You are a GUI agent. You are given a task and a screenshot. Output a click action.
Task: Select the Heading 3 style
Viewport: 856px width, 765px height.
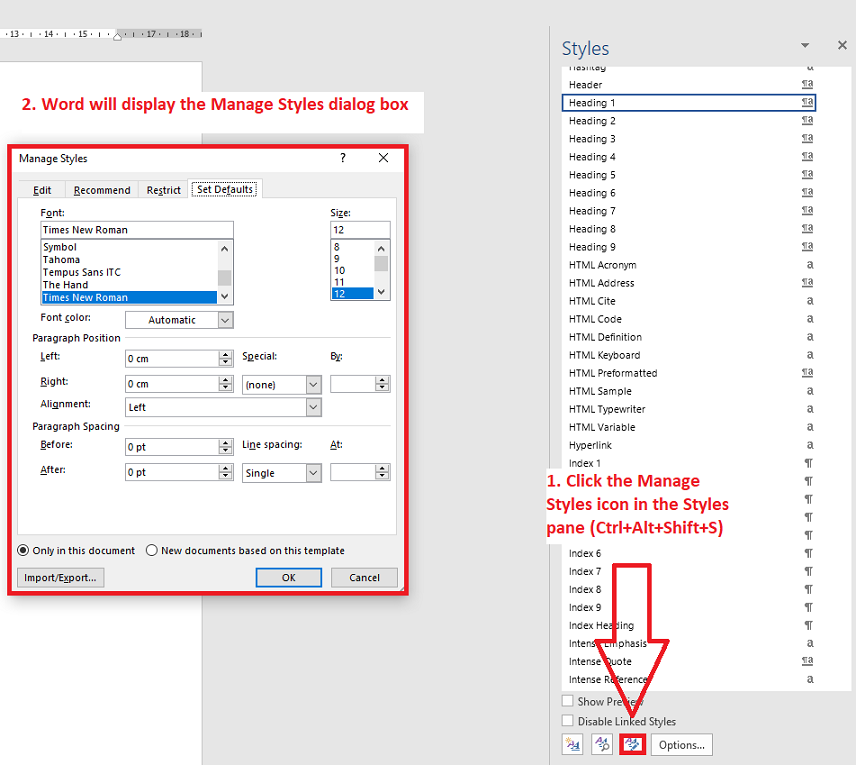(x=689, y=138)
